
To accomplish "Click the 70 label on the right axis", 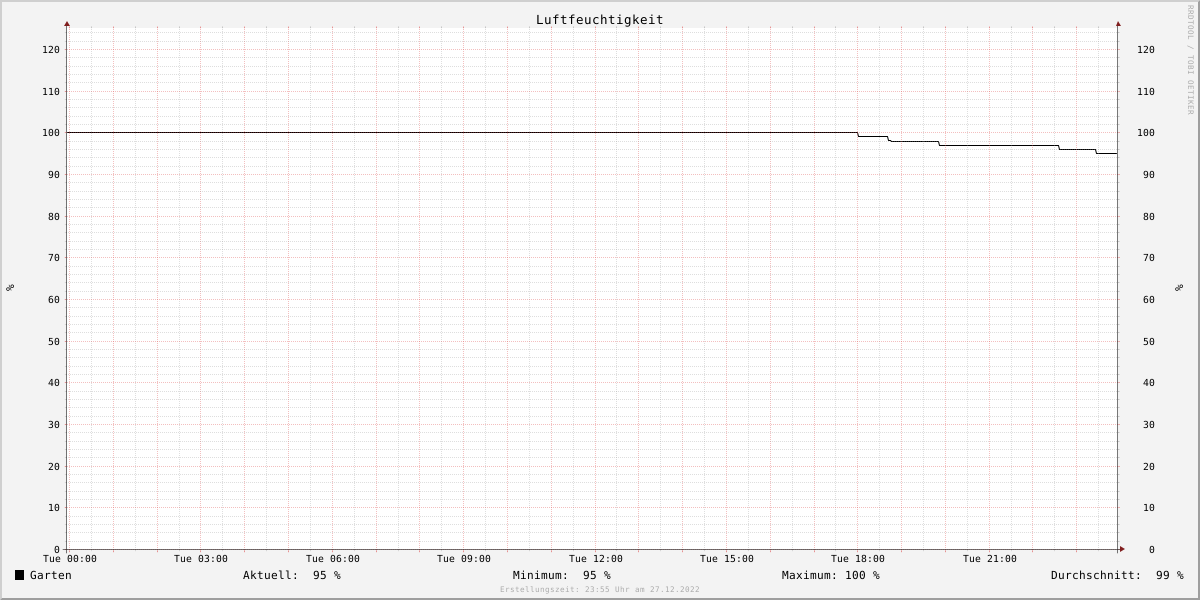I will point(1149,258).
